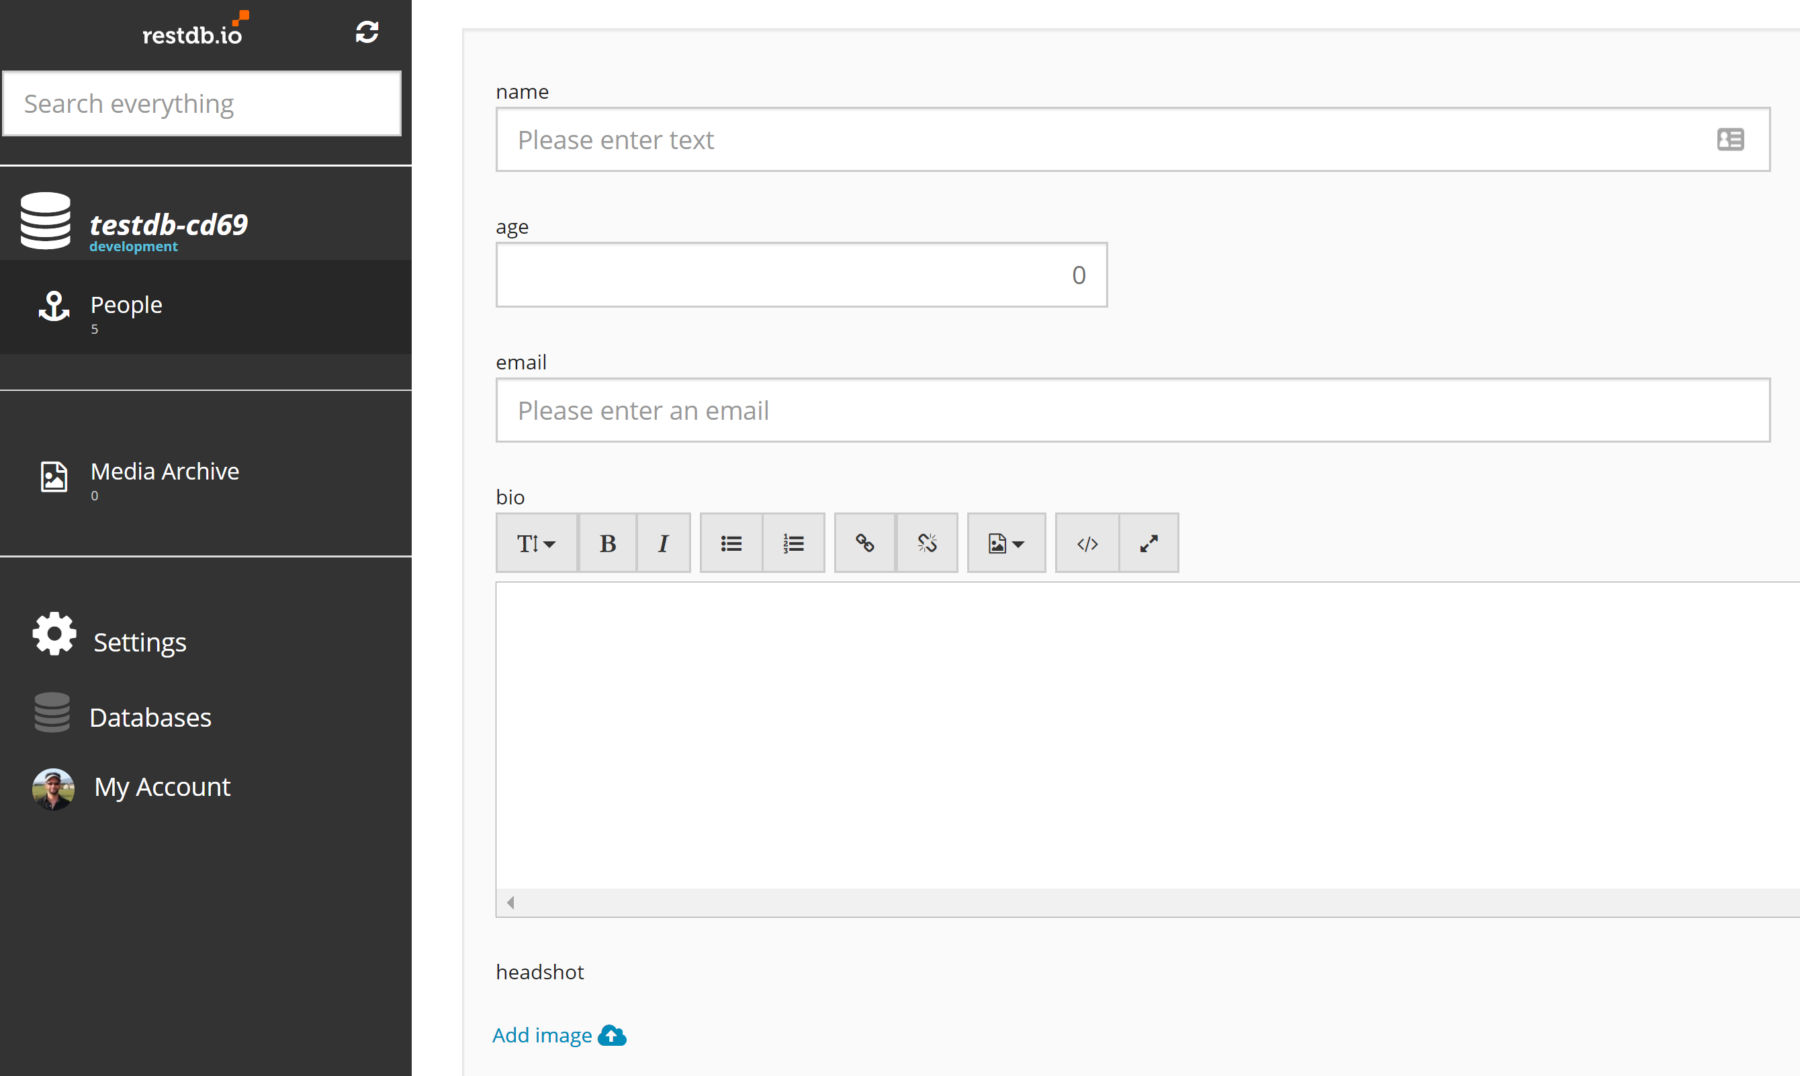Click the unordered list icon
1800x1076 pixels.
pyautogui.click(x=731, y=543)
